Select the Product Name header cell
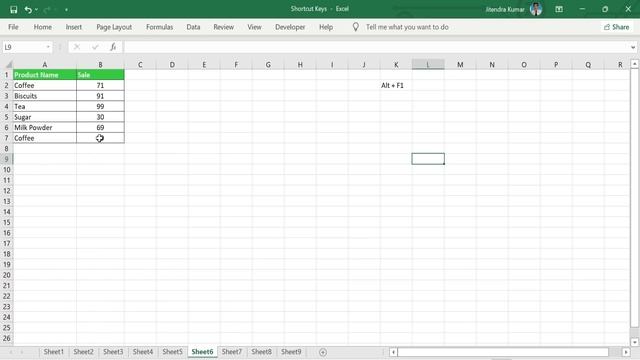Screen dimensions: 640x360 (x=44, y=75)
